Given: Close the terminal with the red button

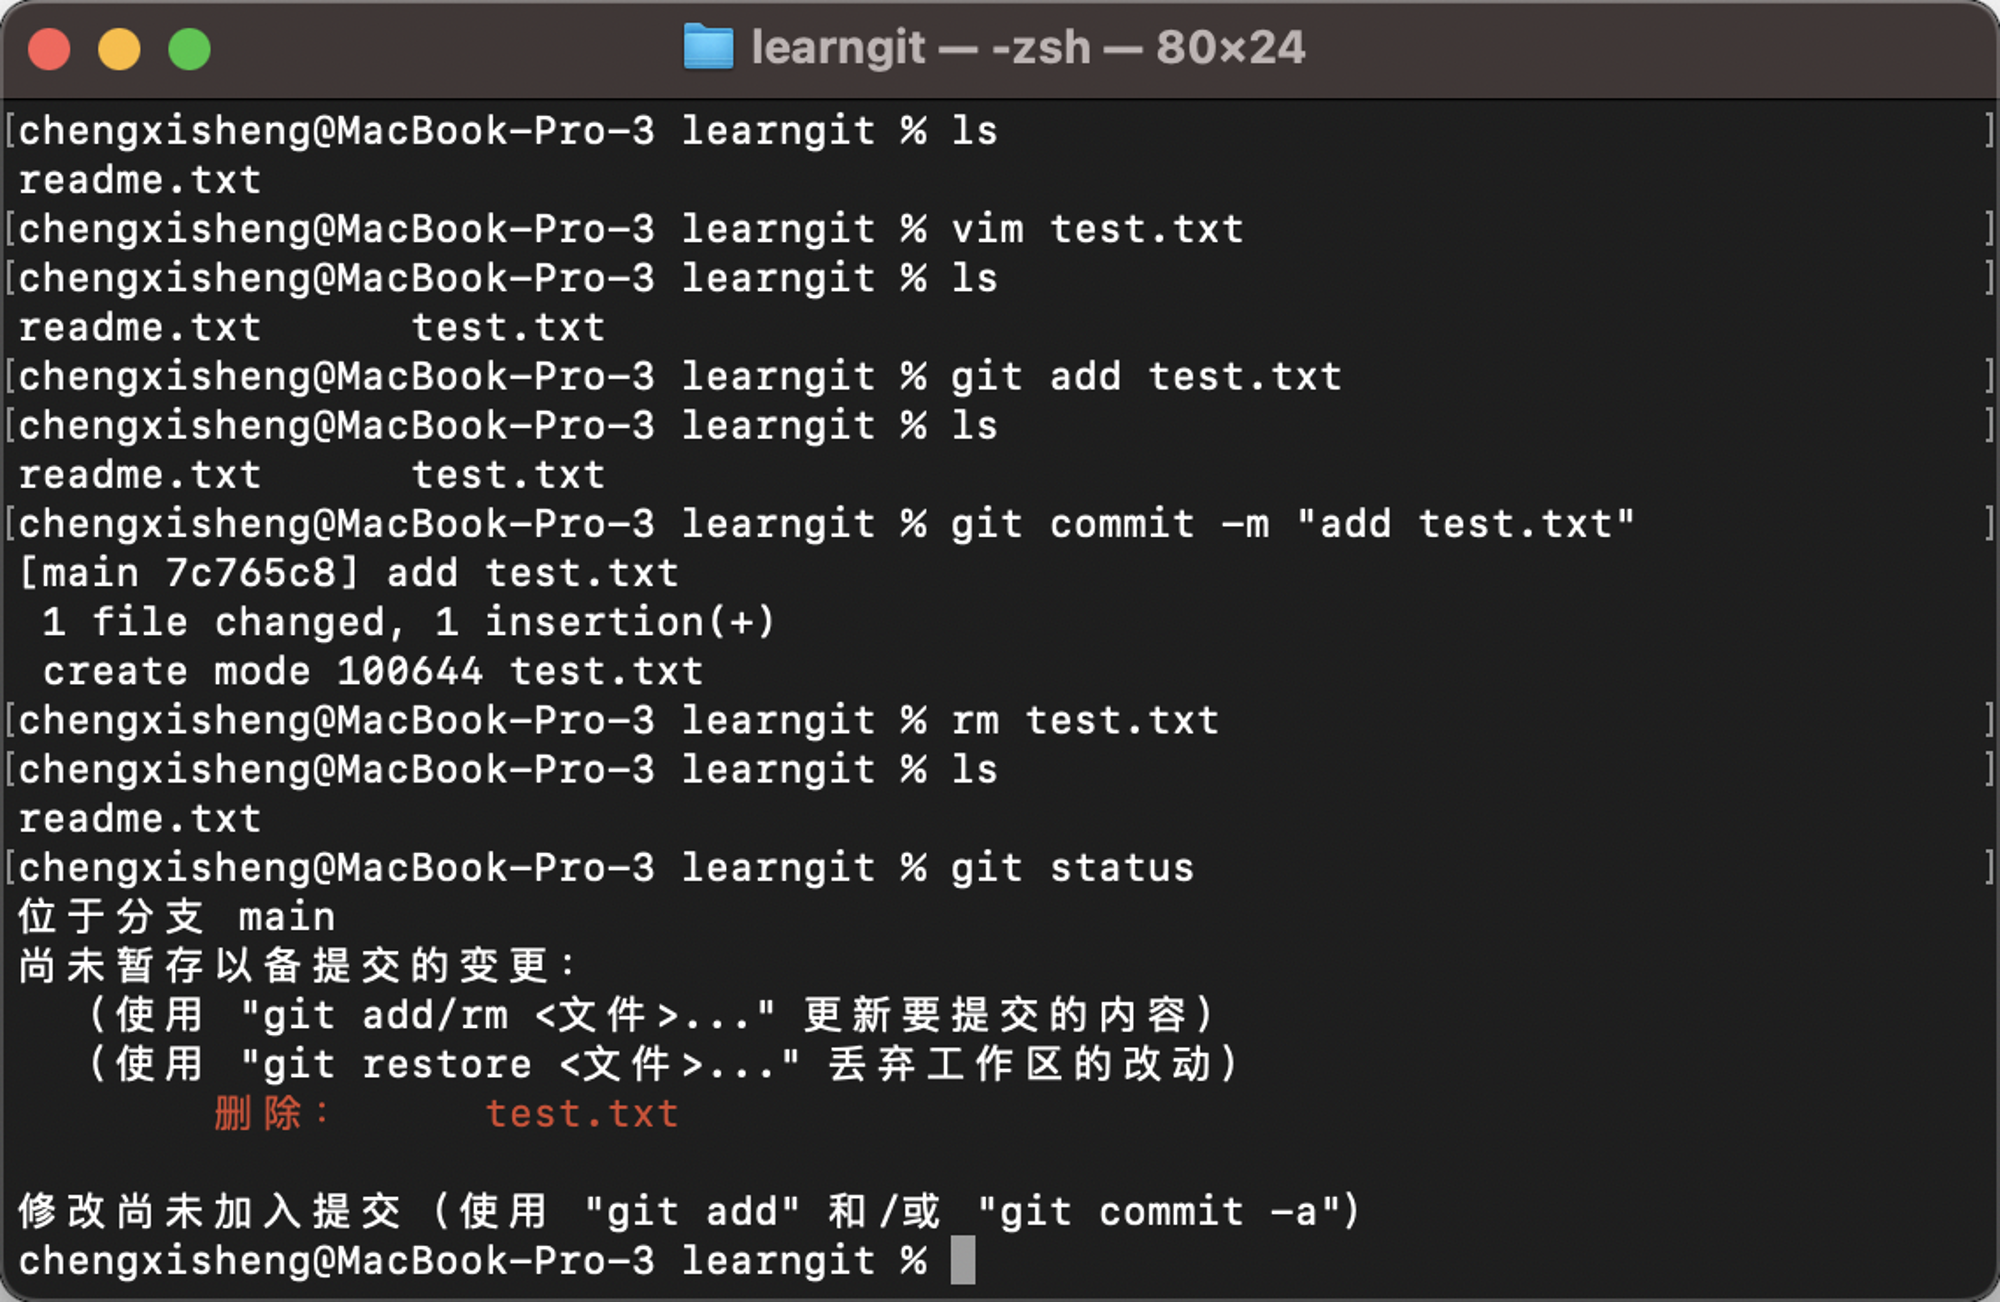Looking at the screenshot, I should [49, 49].
